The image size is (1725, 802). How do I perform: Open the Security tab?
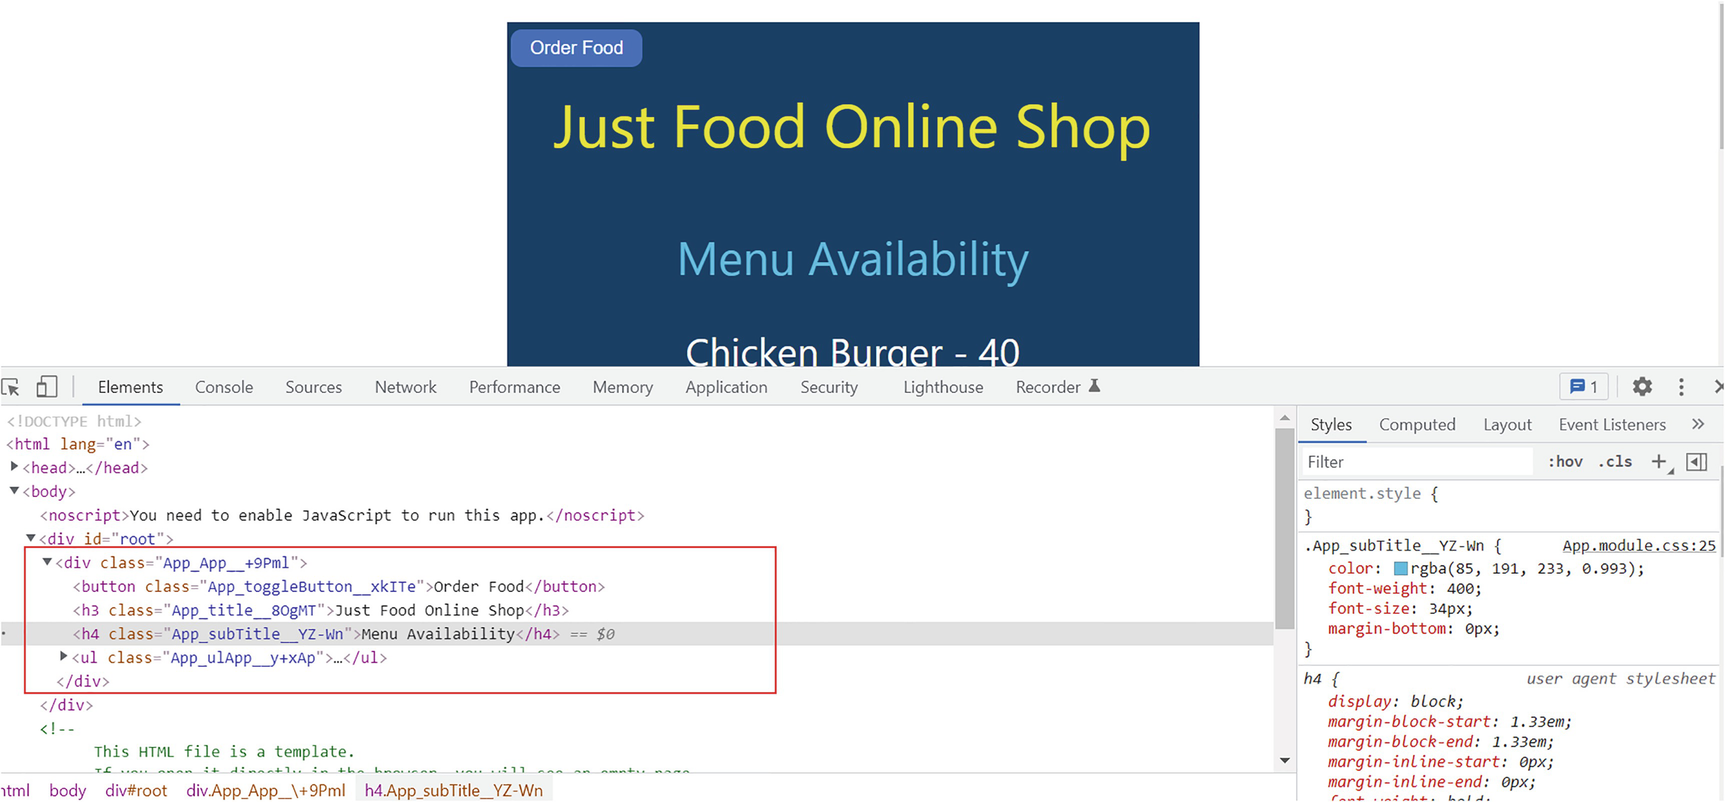click(829, 387)
